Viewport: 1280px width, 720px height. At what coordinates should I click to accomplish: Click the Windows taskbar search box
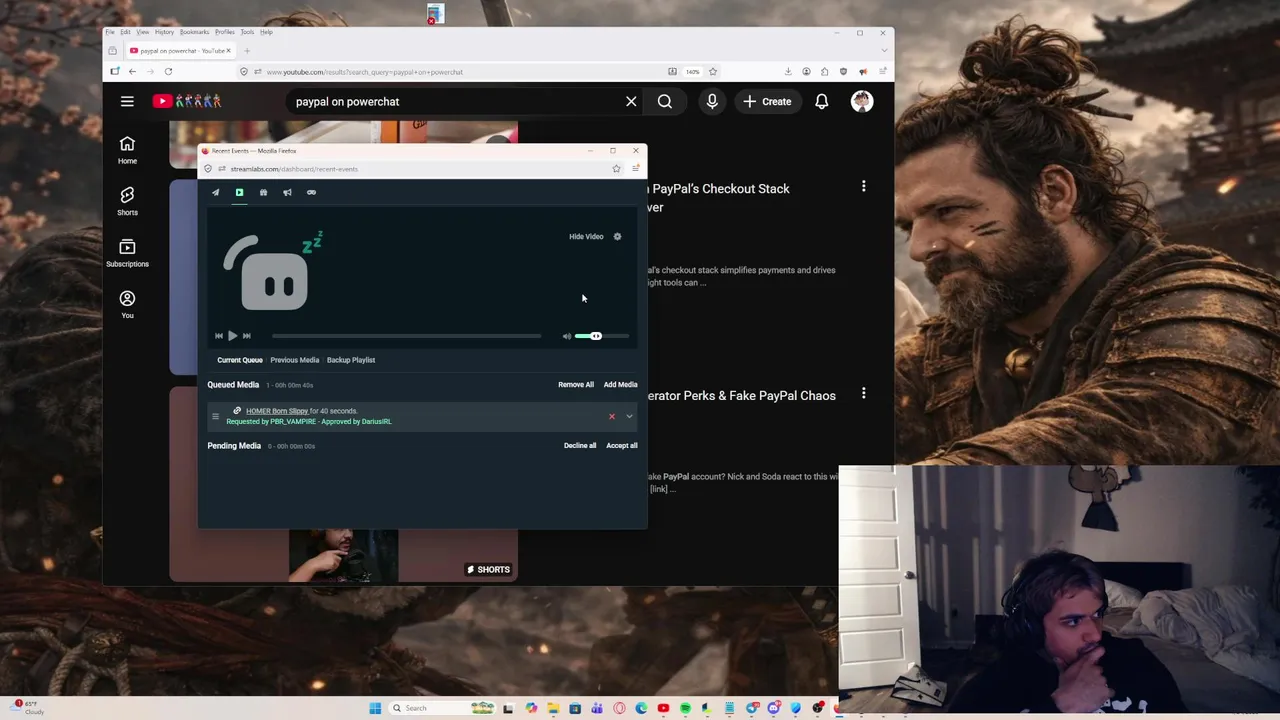click(442, 708)
